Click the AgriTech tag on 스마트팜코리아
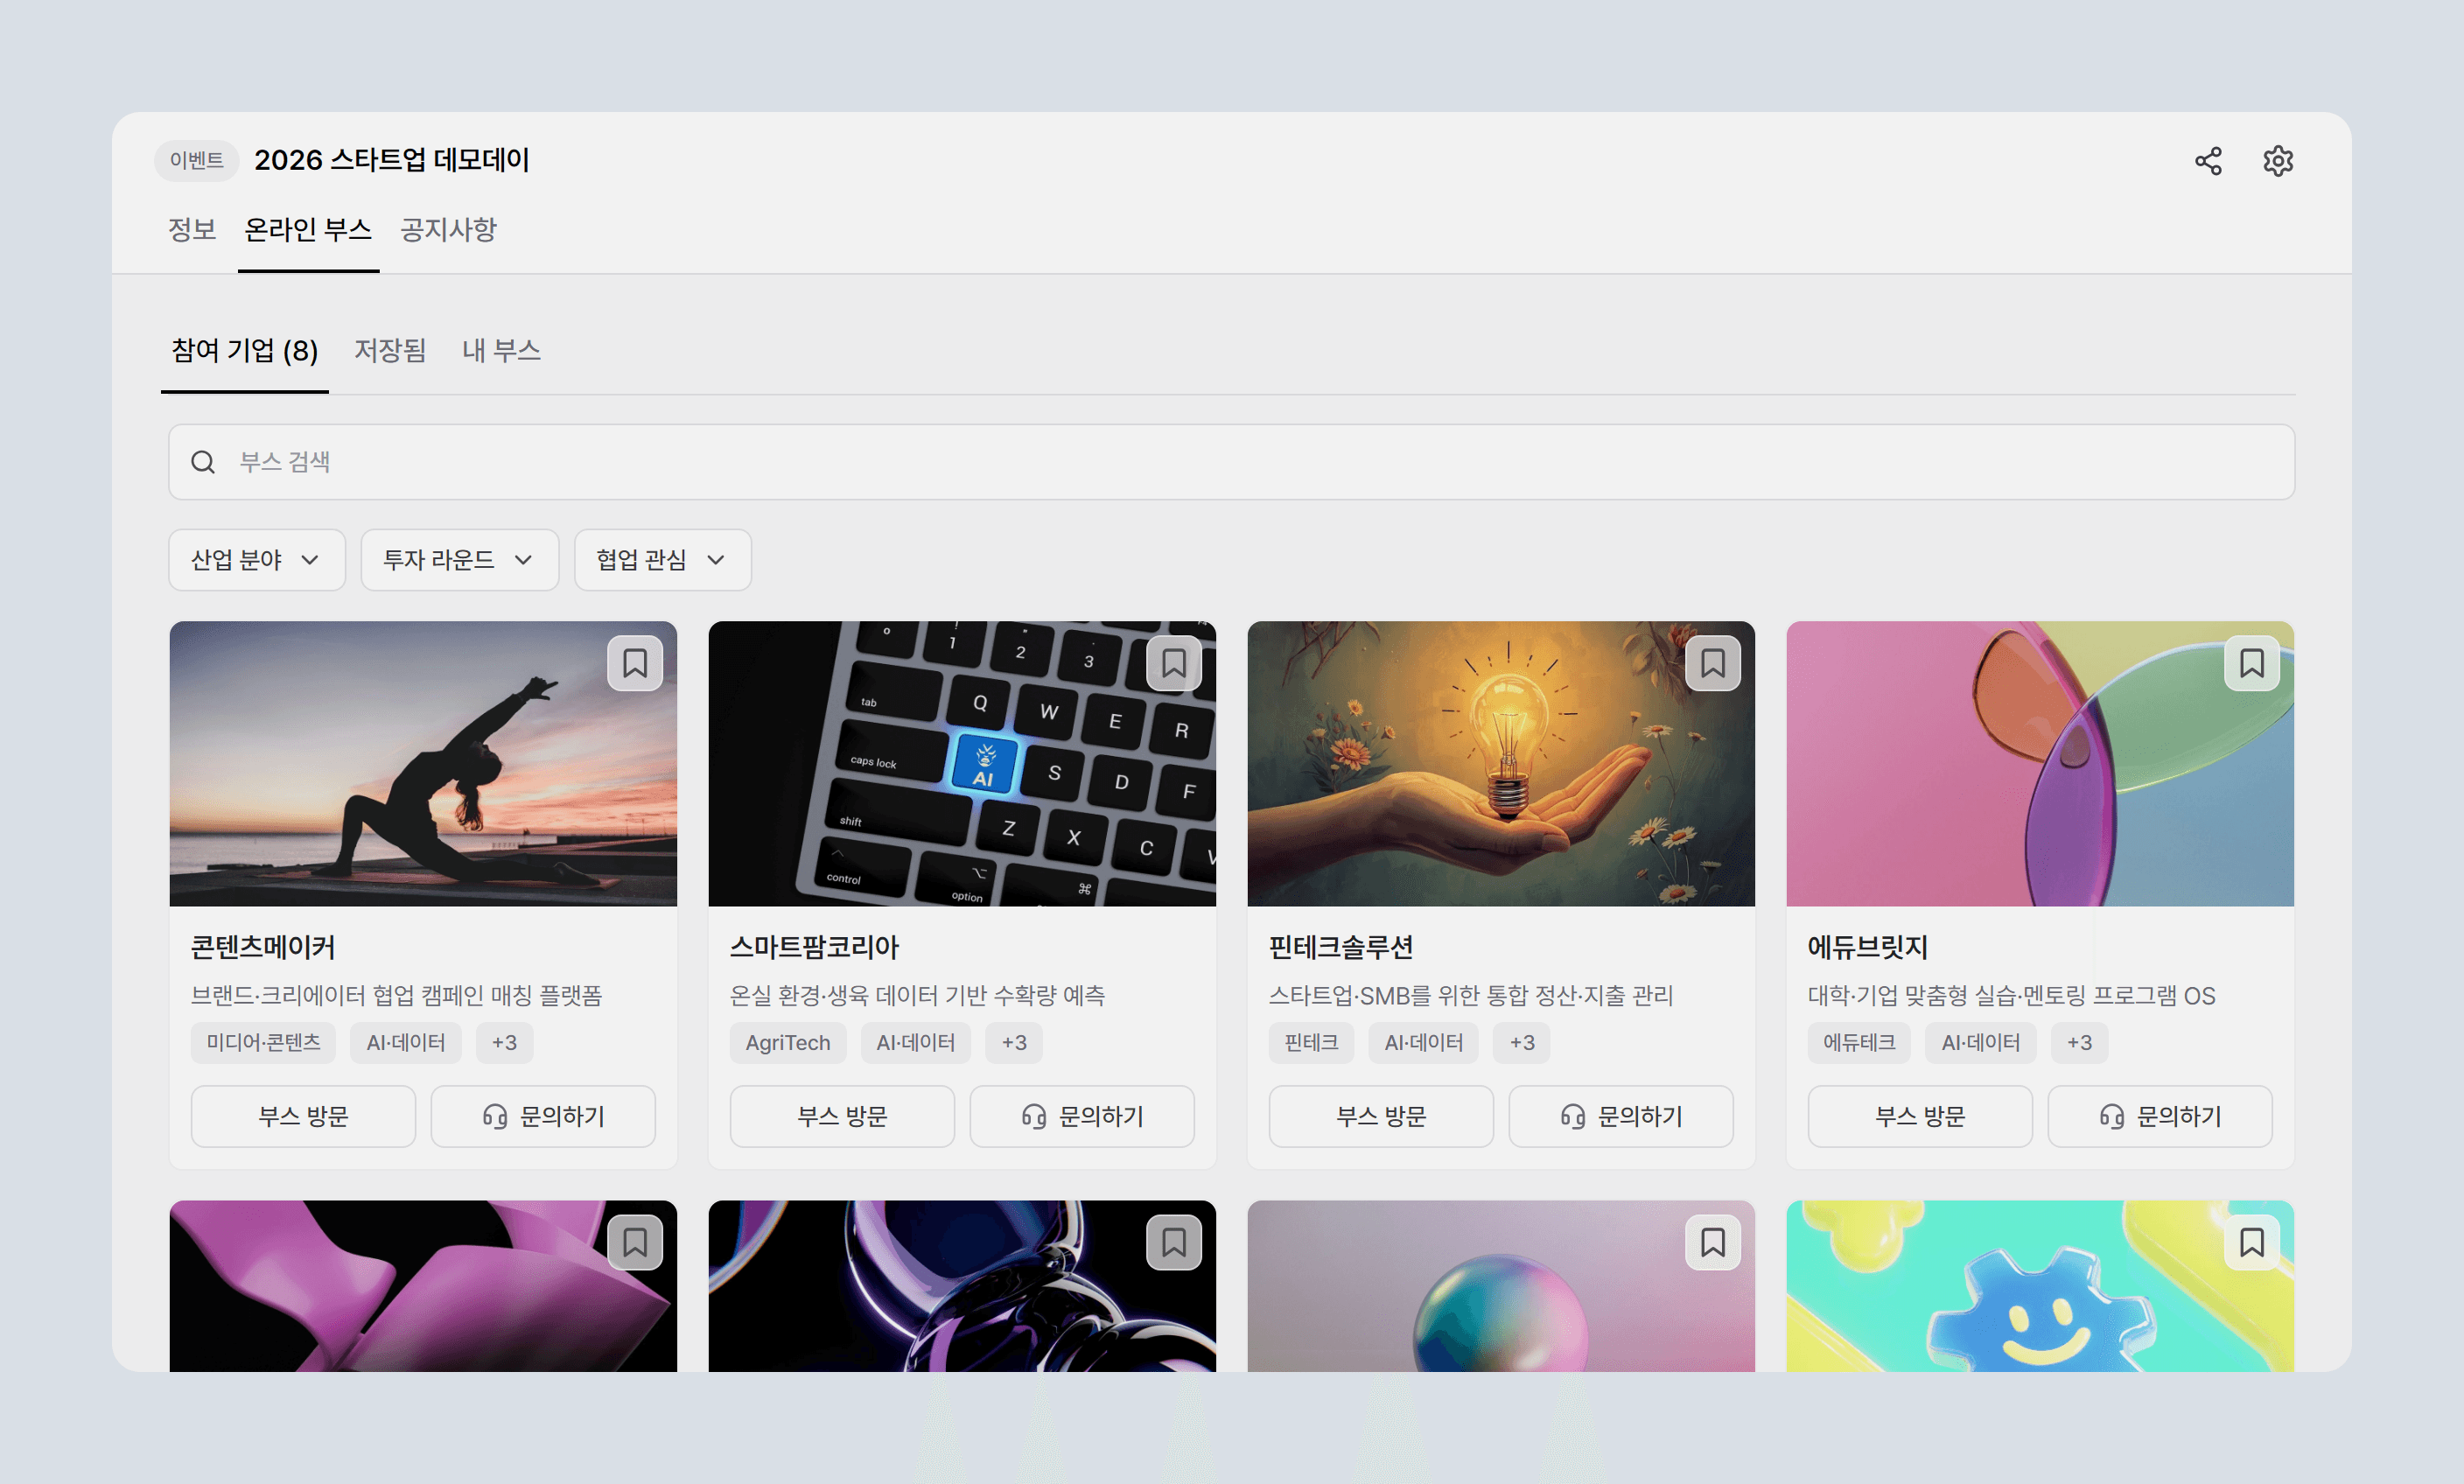The width and height of the screenshot is (2464, 1484). (x=788, y=1043)
